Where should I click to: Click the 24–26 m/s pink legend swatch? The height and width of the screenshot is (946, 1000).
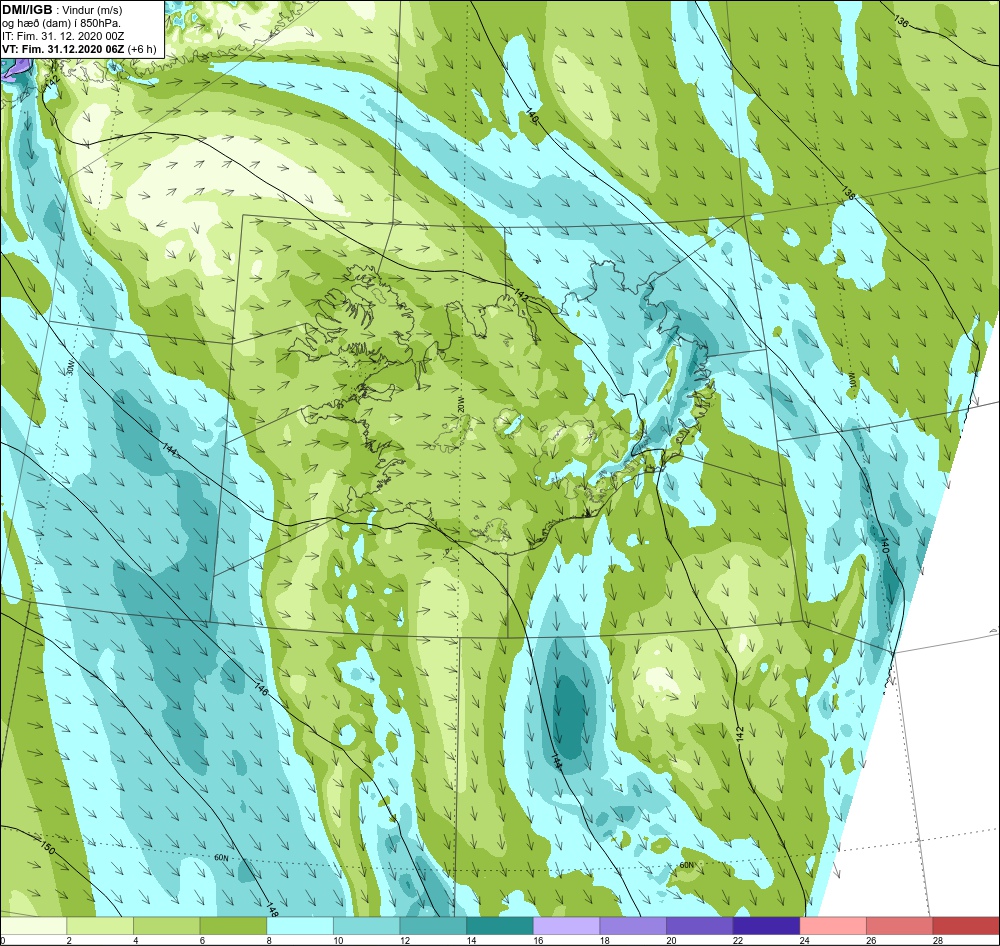[x=833, y=926]
